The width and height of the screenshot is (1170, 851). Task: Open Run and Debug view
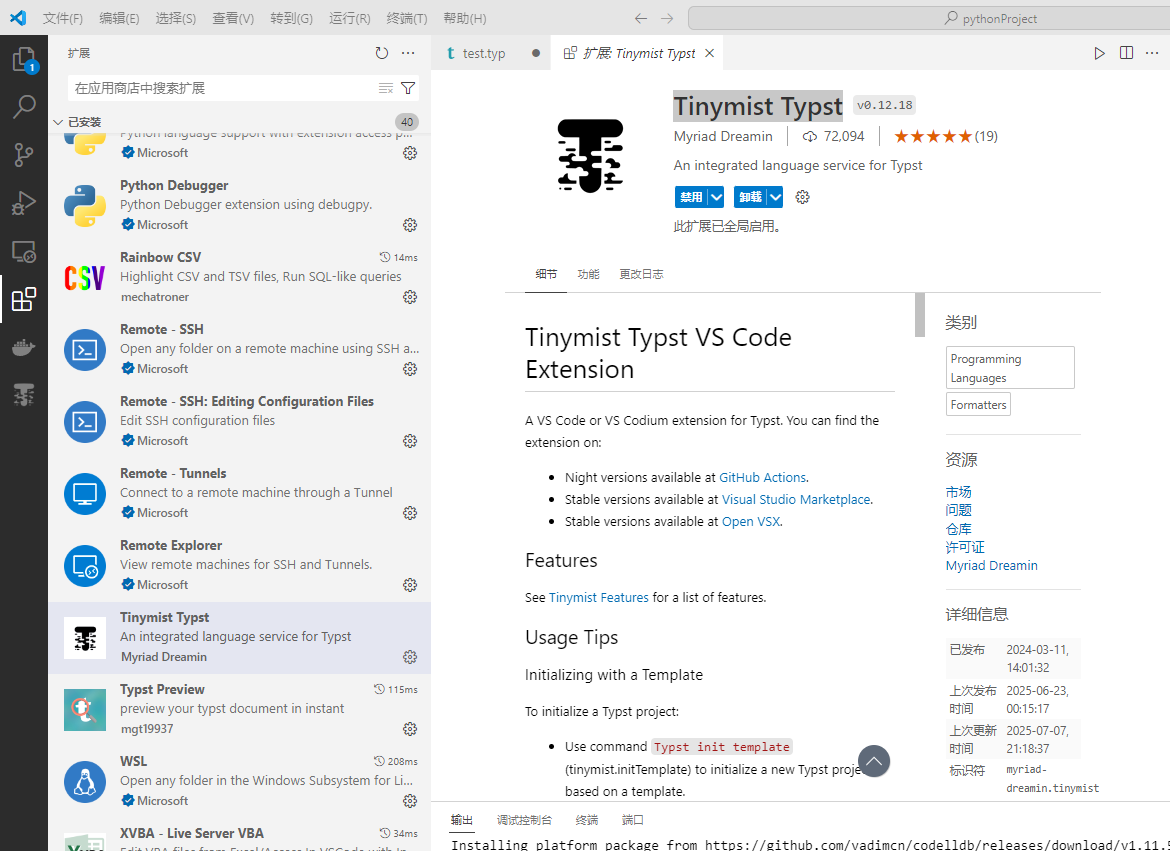click(x=24, y=203)
